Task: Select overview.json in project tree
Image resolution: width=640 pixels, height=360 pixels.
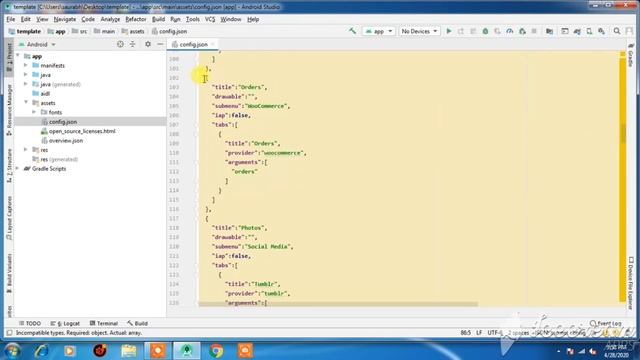Action: [x=66, y=140]
